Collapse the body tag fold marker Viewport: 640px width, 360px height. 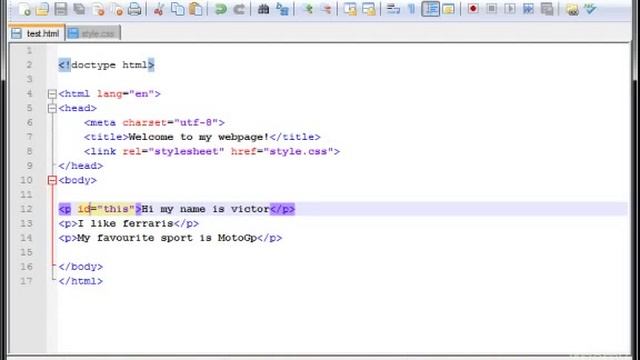coord(52,180)
